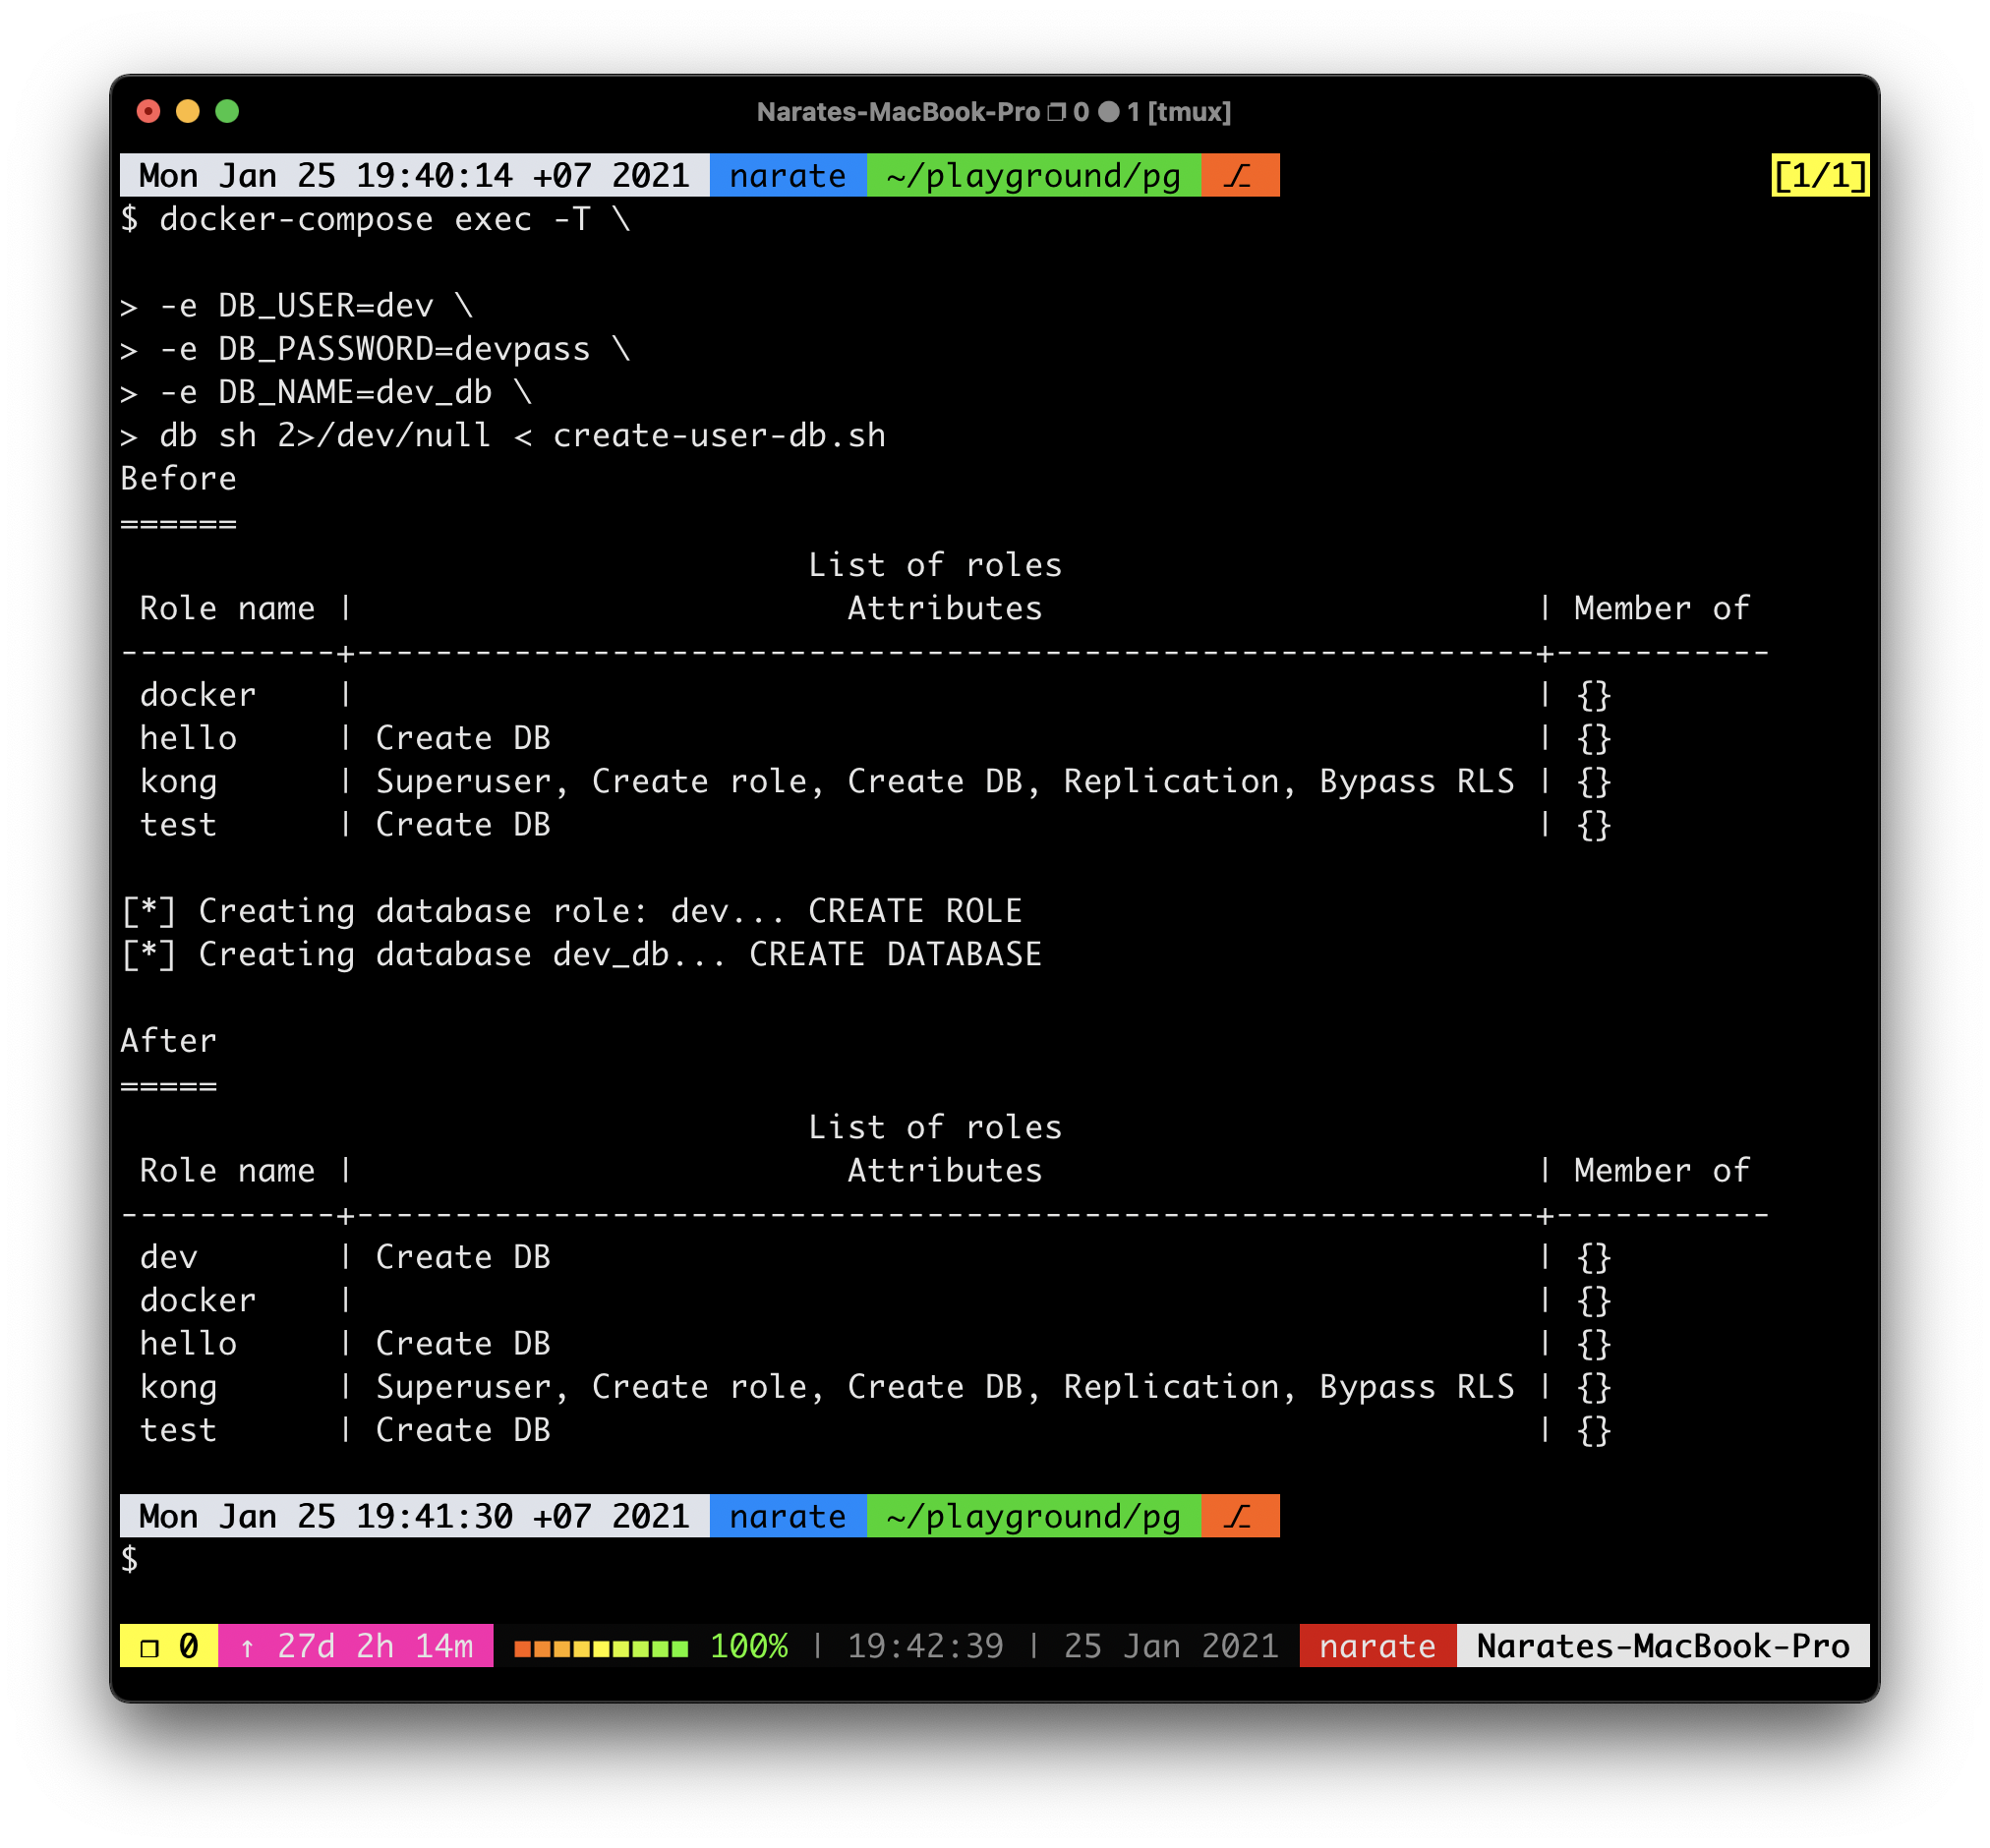Click the create-user-db.sh filename in the command

(718, 435)
